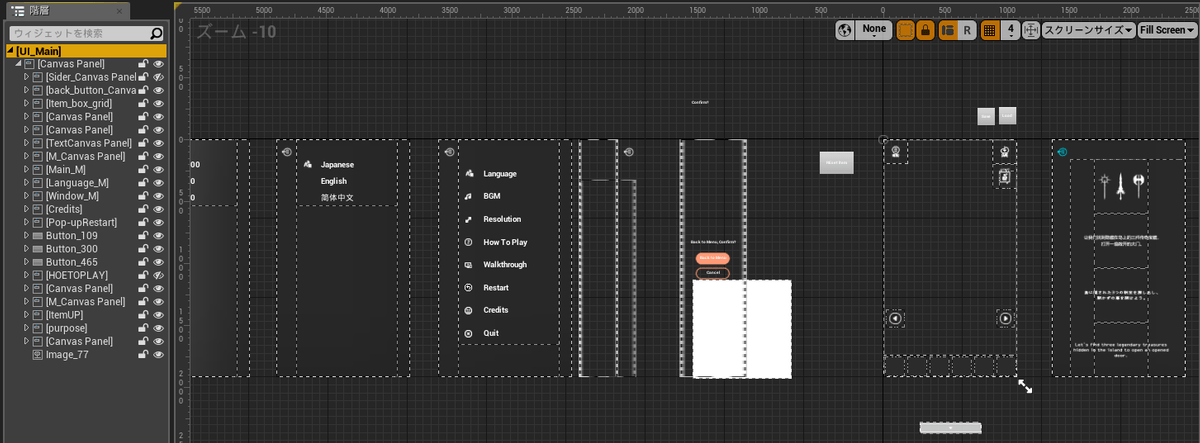The height and width of the screenshot is (443, 1200).
Task: Collapse the UI_Main root node
Action: click(10, 51)
